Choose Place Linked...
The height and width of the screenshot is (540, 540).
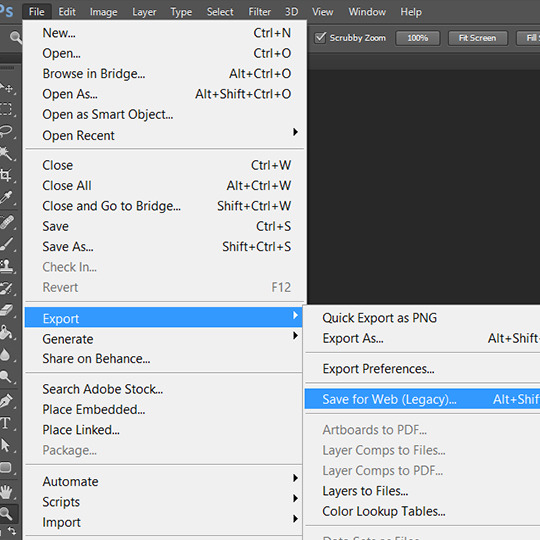point(164,429)
